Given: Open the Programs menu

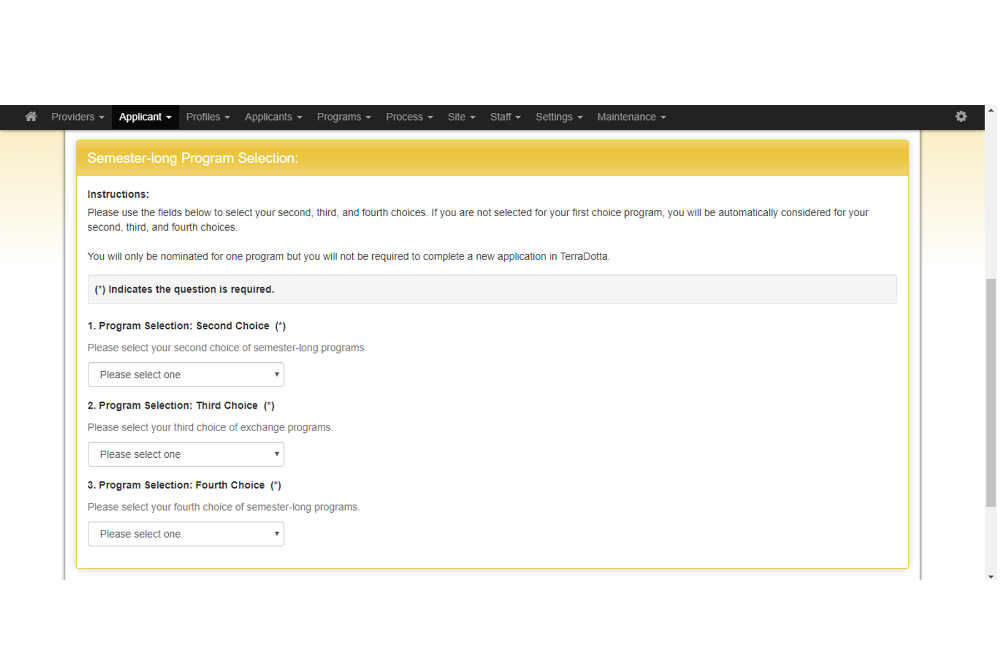Looking at the screenshot, I should click(x=344, y=117).
